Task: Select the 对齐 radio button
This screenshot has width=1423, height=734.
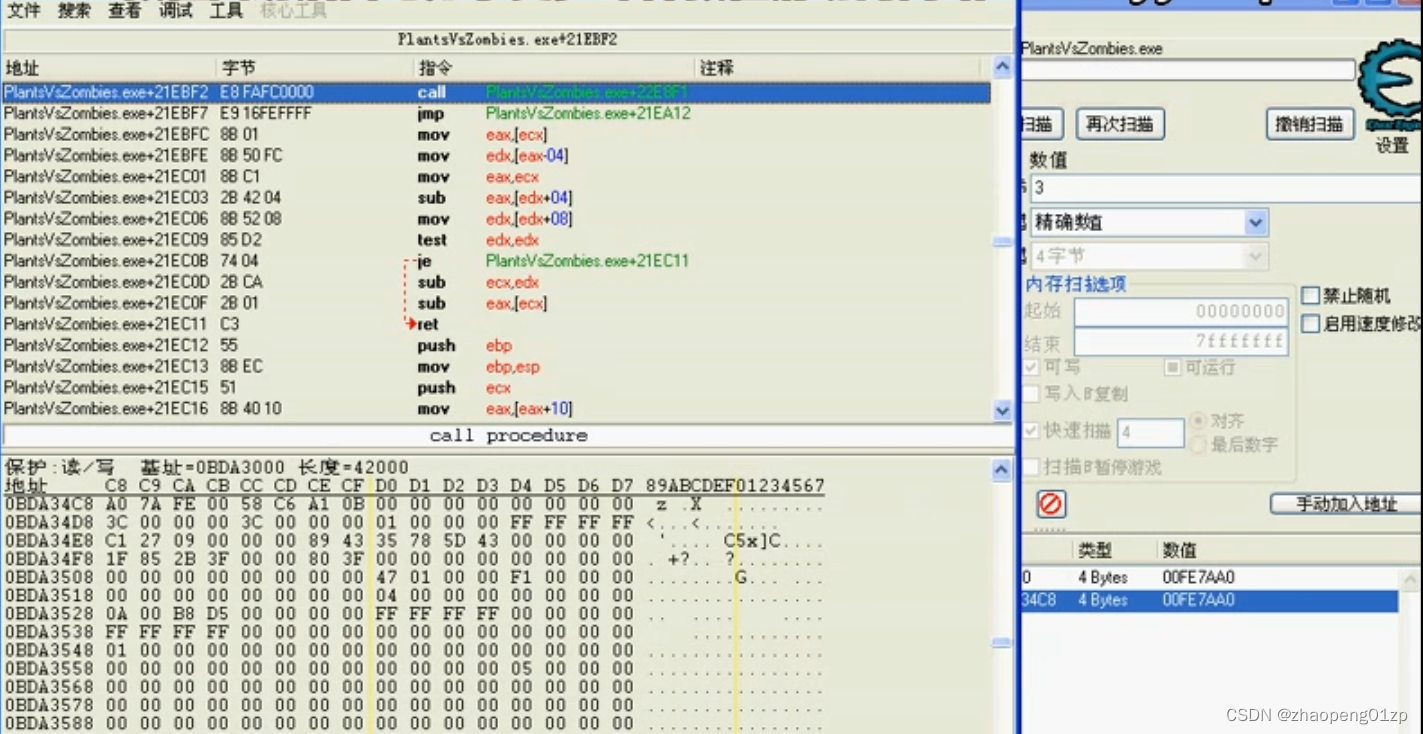Action: (x=1197, y=420)
